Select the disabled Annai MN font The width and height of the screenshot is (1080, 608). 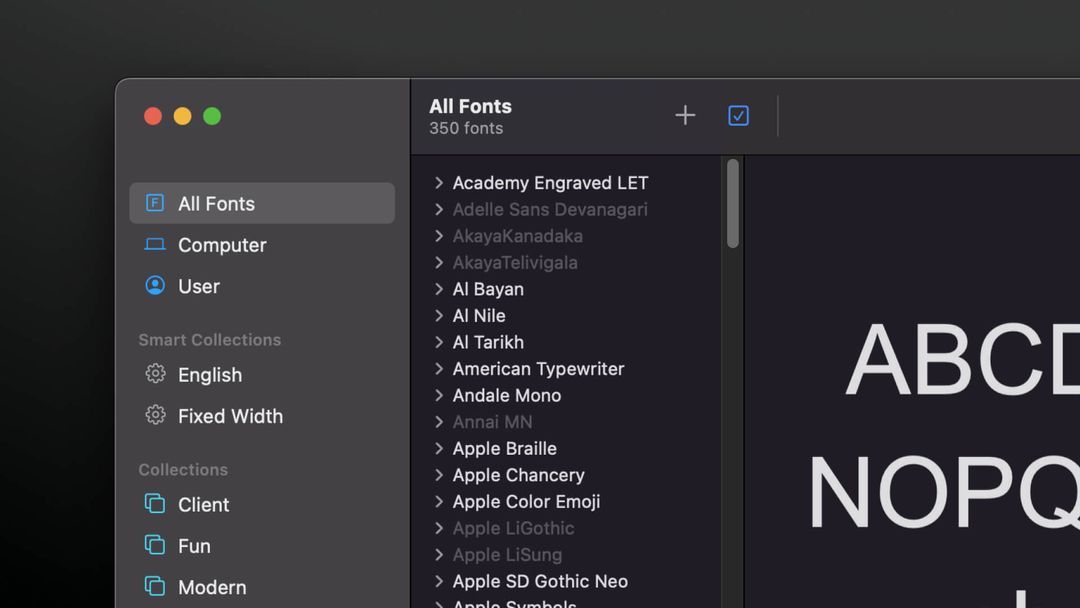[x=492, y=422]
